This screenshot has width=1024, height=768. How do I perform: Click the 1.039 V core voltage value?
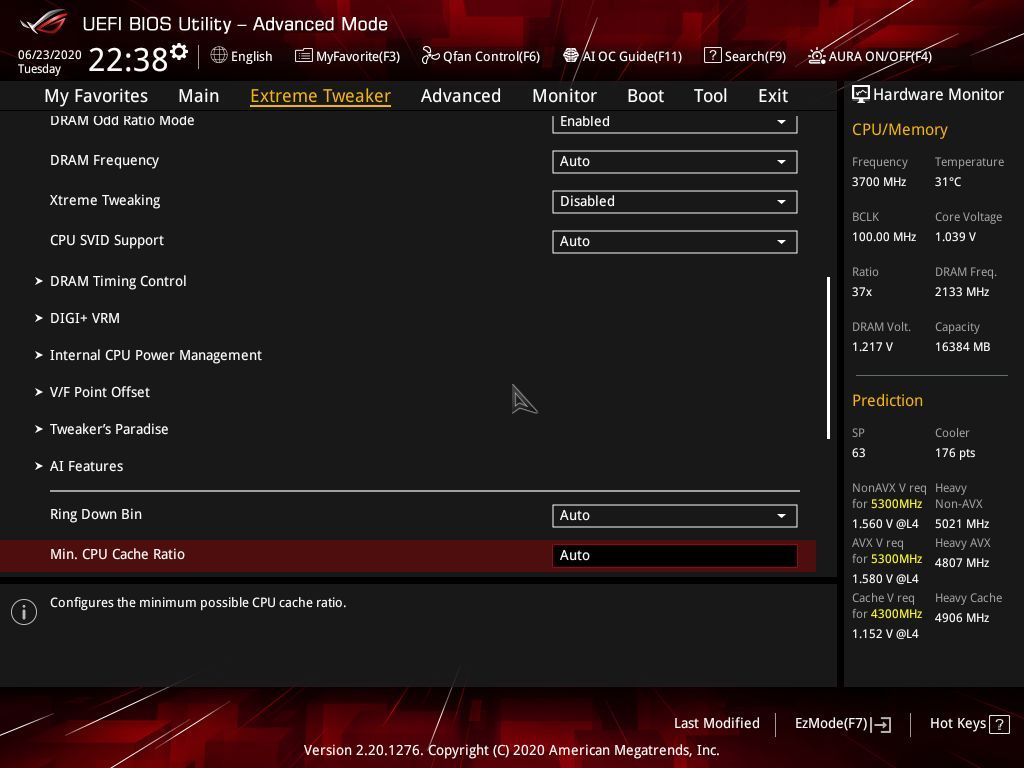coord(955,237)
